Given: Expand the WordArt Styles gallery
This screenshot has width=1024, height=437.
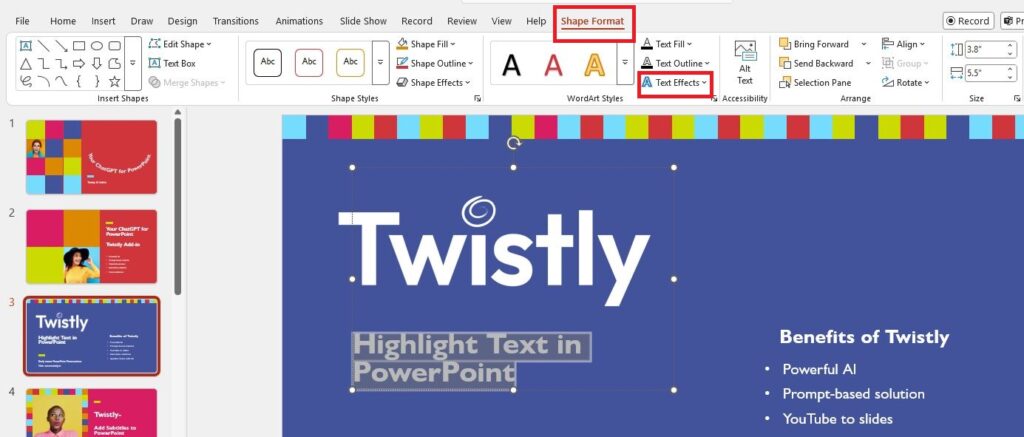Looking at the screenshot, I should click(x=625, y=63).
